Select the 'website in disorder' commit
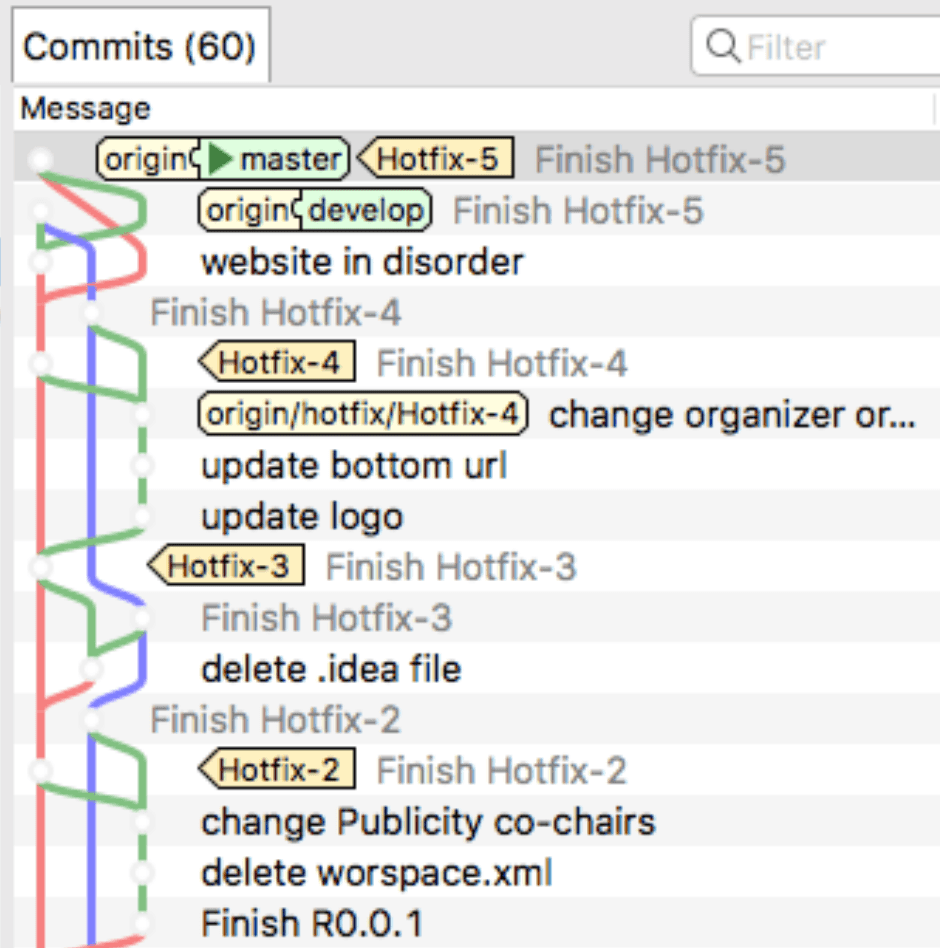This screenshot has height=948, width=940. point(362,263)
